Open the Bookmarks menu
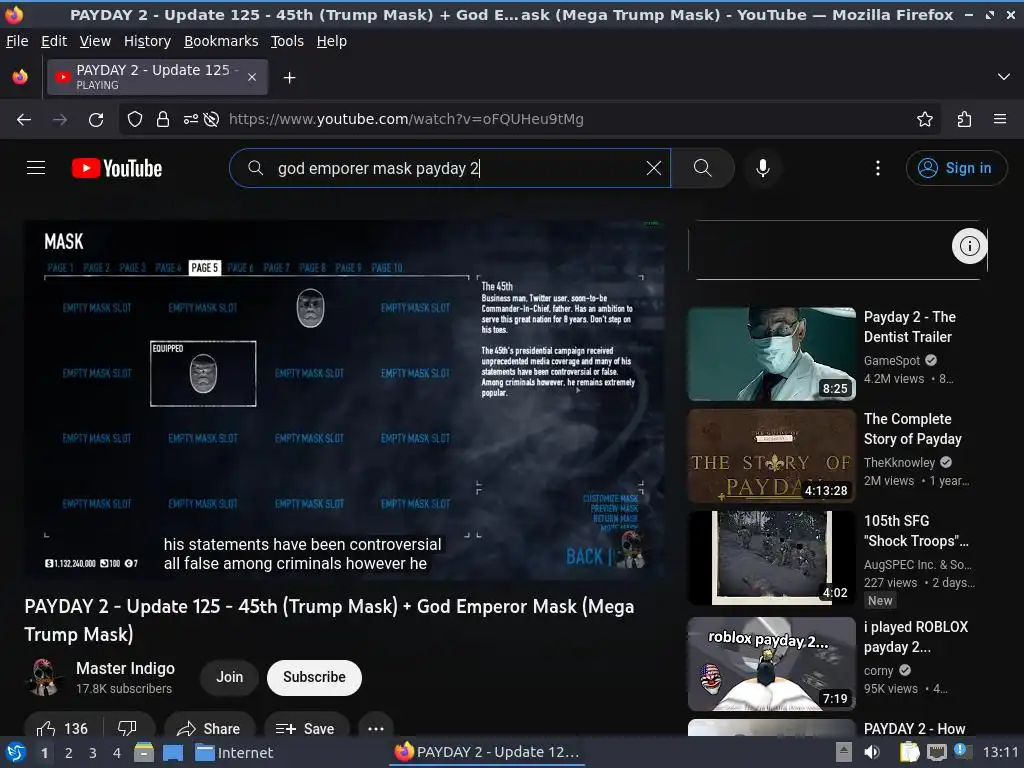1024x768 pixels. [x=221, y=41]
